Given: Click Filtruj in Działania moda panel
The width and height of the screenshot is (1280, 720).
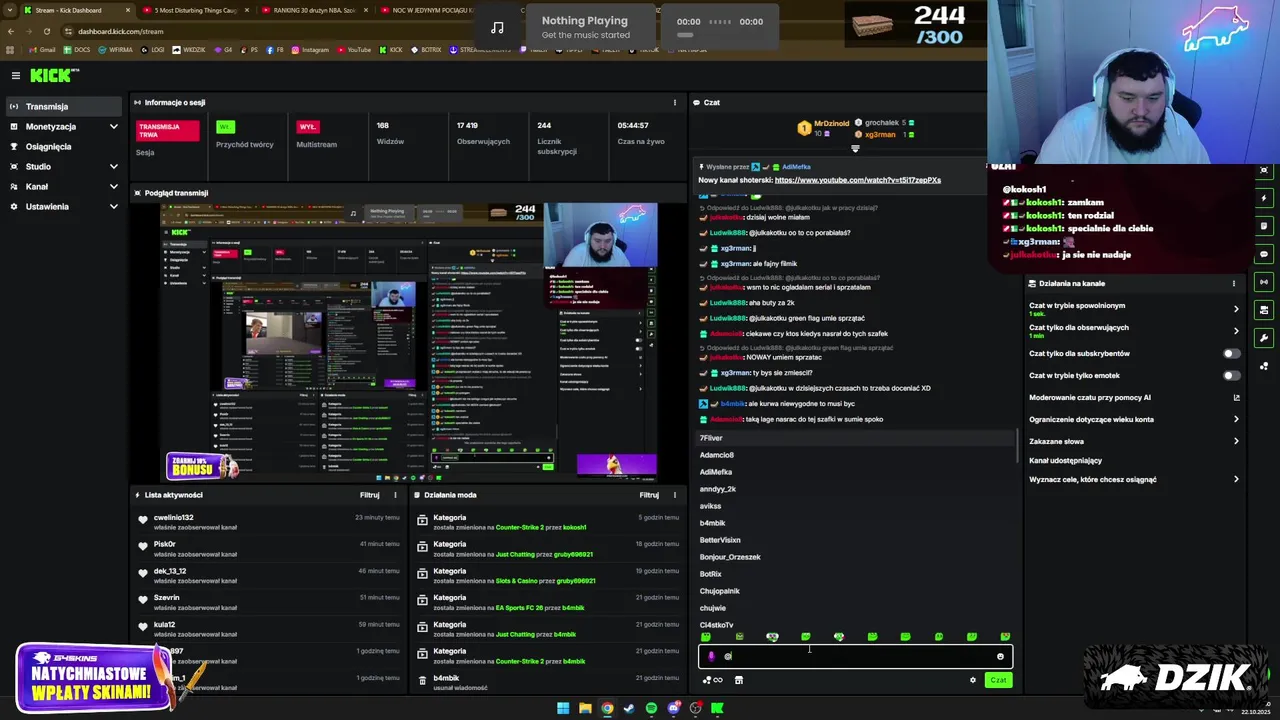Looking at the screenshot, I should coord(649,495).
